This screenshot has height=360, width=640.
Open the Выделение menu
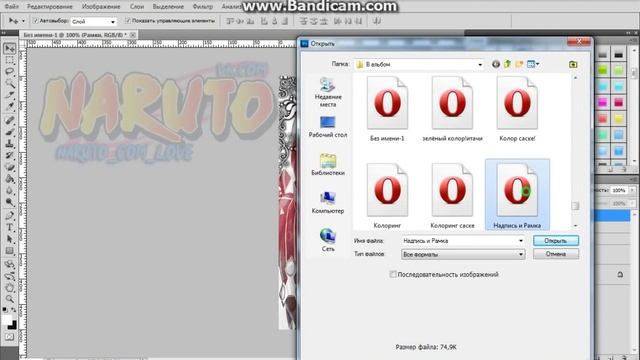point(168,7)
